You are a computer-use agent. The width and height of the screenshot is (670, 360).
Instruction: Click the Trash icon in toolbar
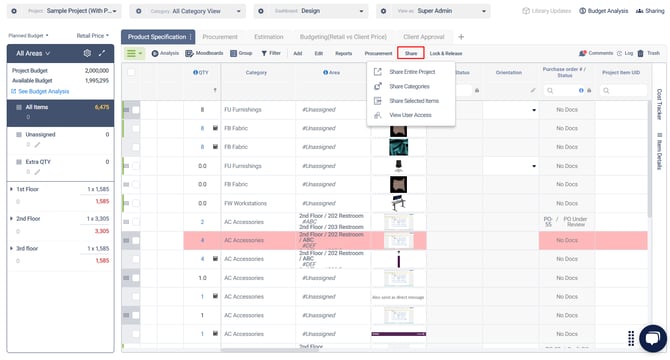click(641, 53)
